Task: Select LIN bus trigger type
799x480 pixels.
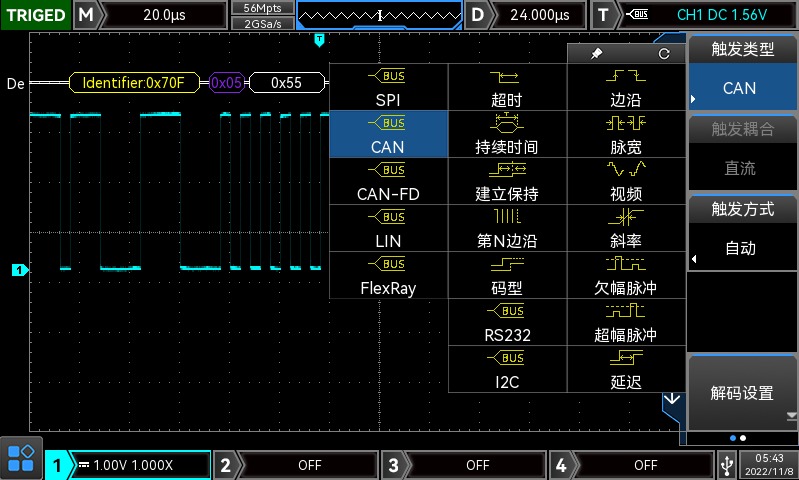Action: tap(388, 229)
